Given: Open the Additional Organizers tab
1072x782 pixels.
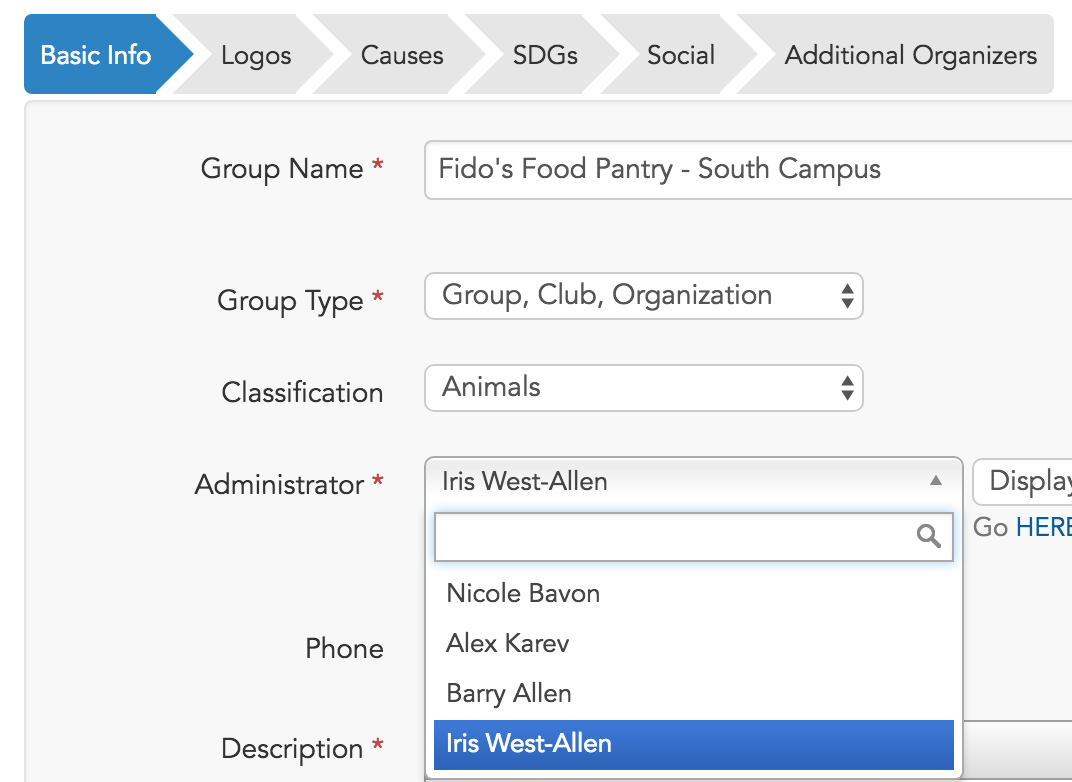Looking at the screenshot, I should (x=910, y=55).
